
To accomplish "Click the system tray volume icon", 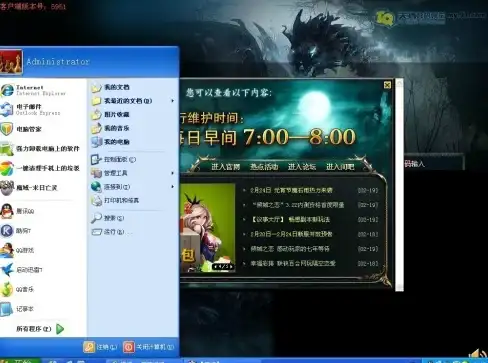I will 476,353.
